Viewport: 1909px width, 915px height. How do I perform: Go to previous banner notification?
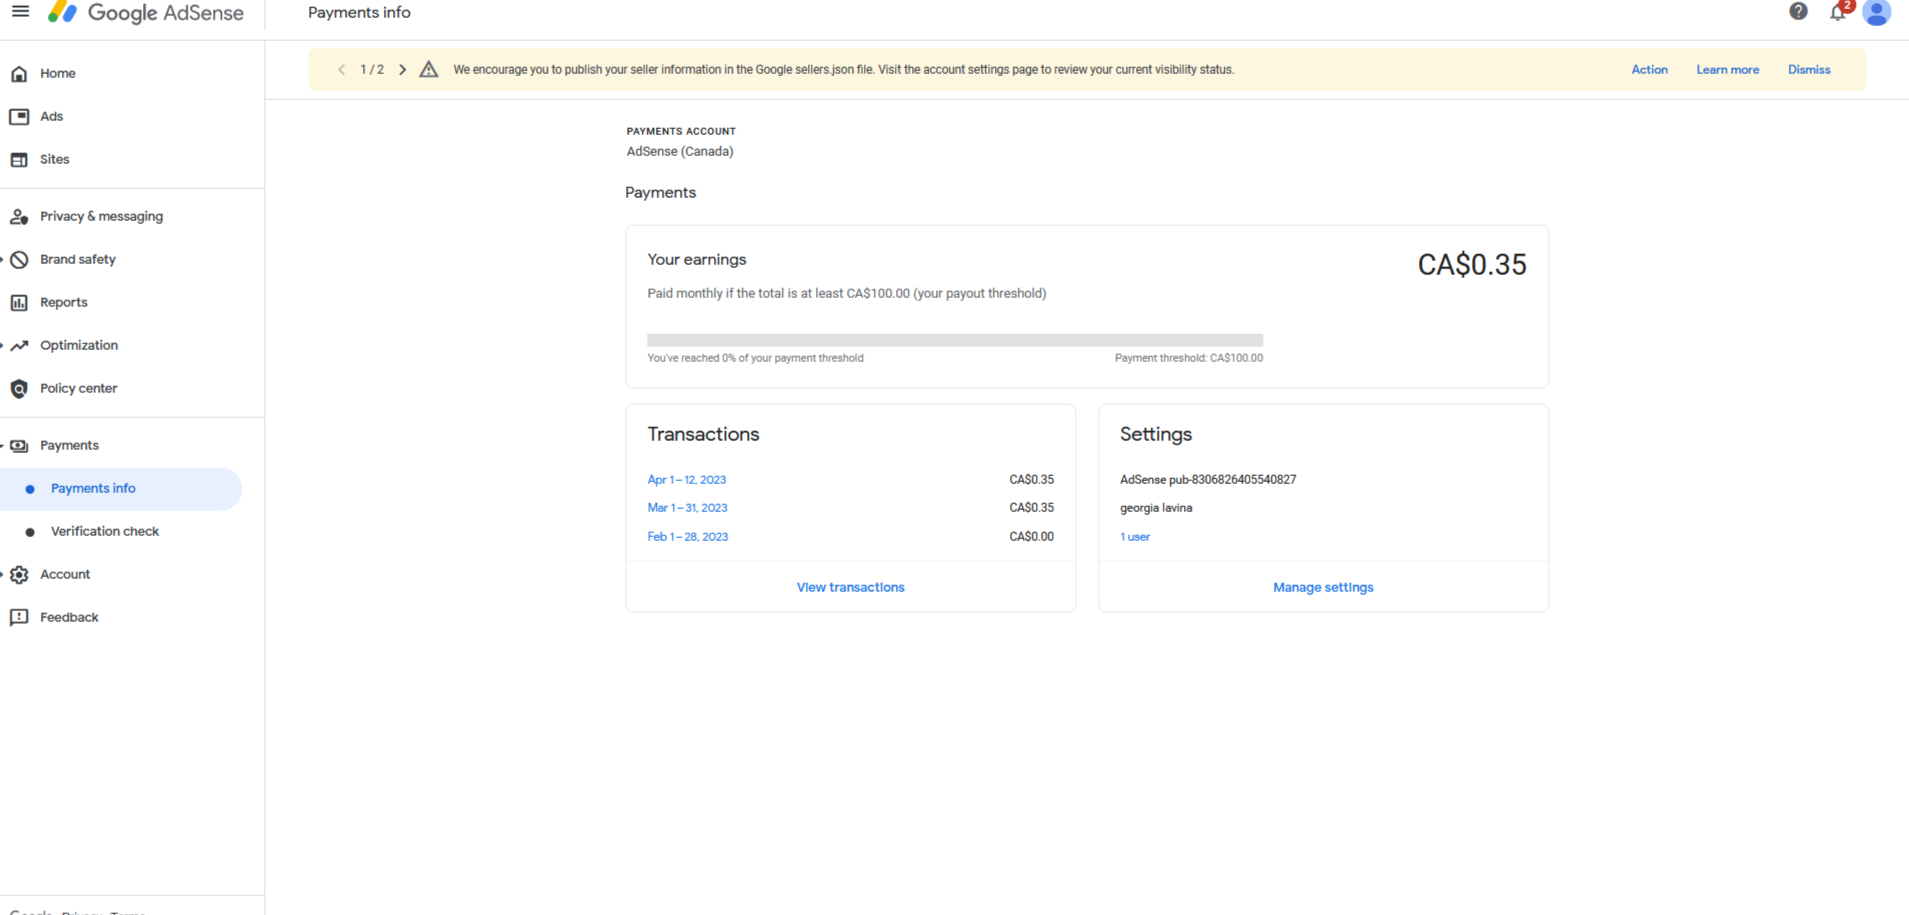click(342, 70)
